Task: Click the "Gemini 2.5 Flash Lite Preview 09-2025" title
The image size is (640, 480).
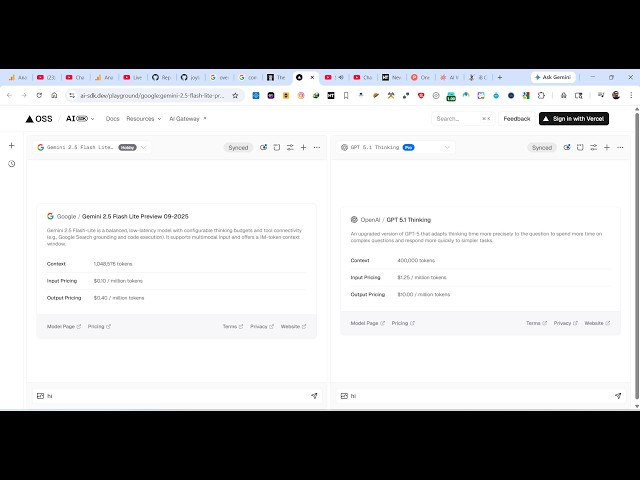Action: 135,216
